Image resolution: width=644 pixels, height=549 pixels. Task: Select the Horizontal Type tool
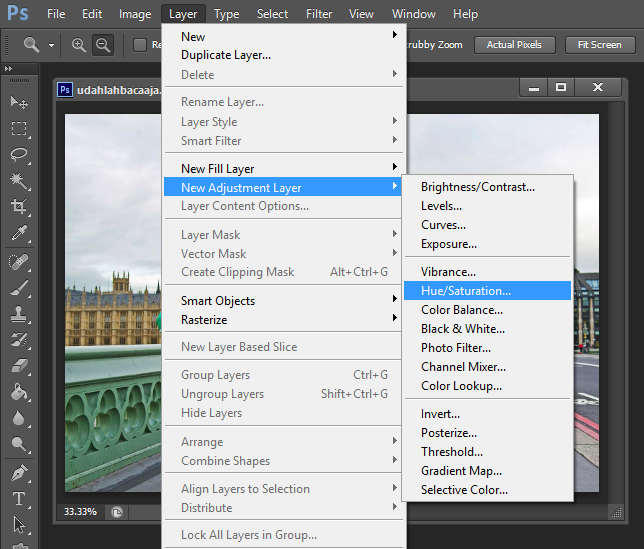[19, 499]
